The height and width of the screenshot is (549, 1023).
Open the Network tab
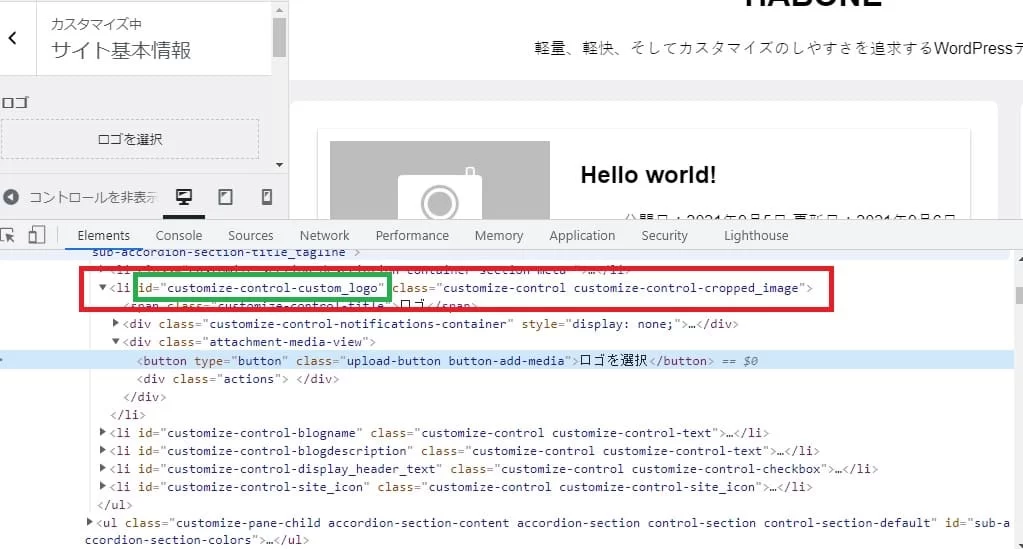pos(324,236)
